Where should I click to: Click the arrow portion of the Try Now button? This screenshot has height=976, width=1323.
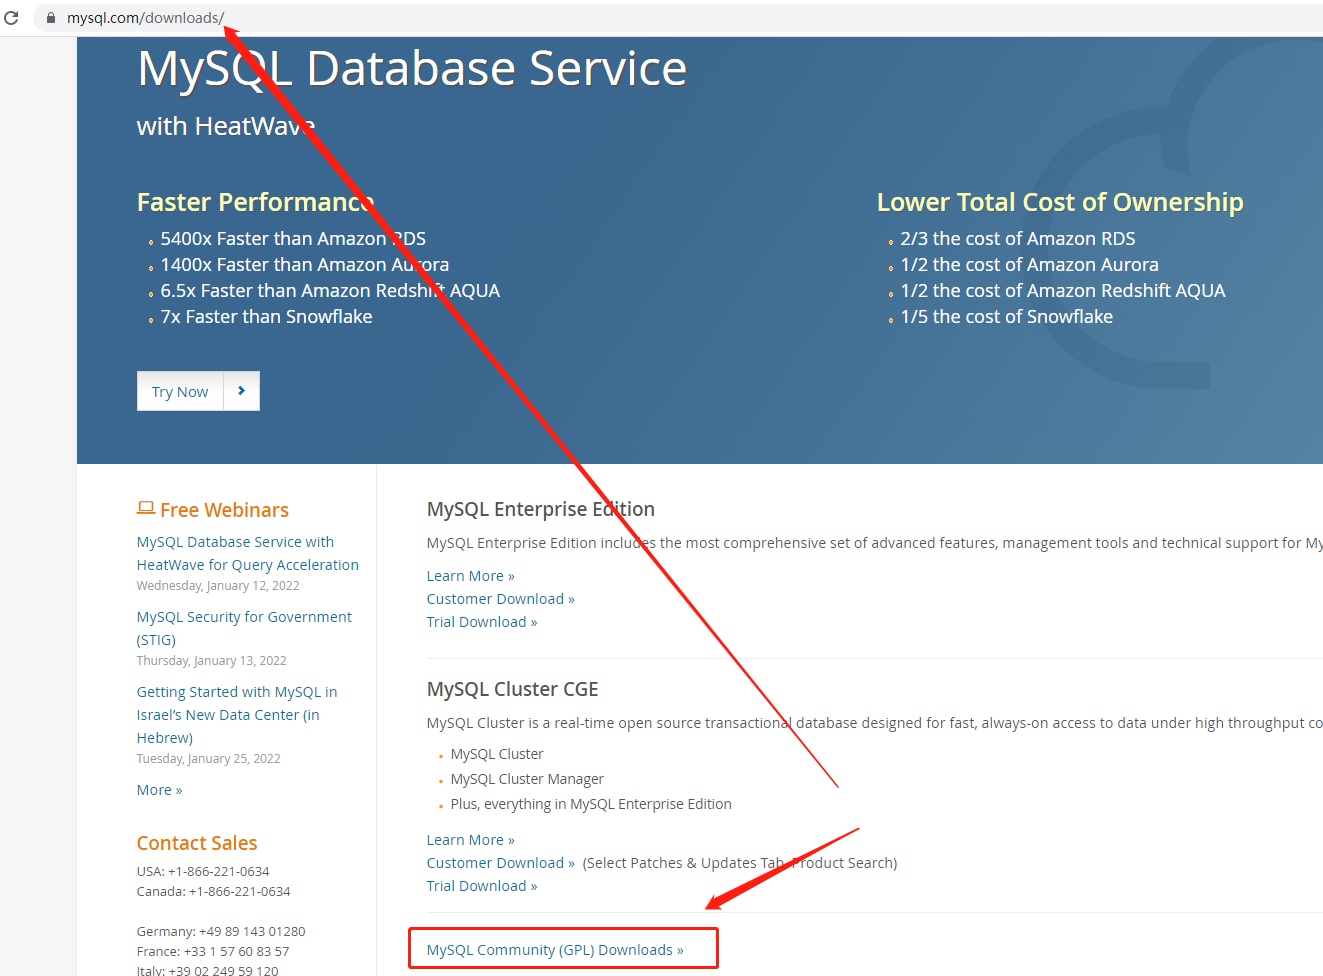click(x=242, y=391)
